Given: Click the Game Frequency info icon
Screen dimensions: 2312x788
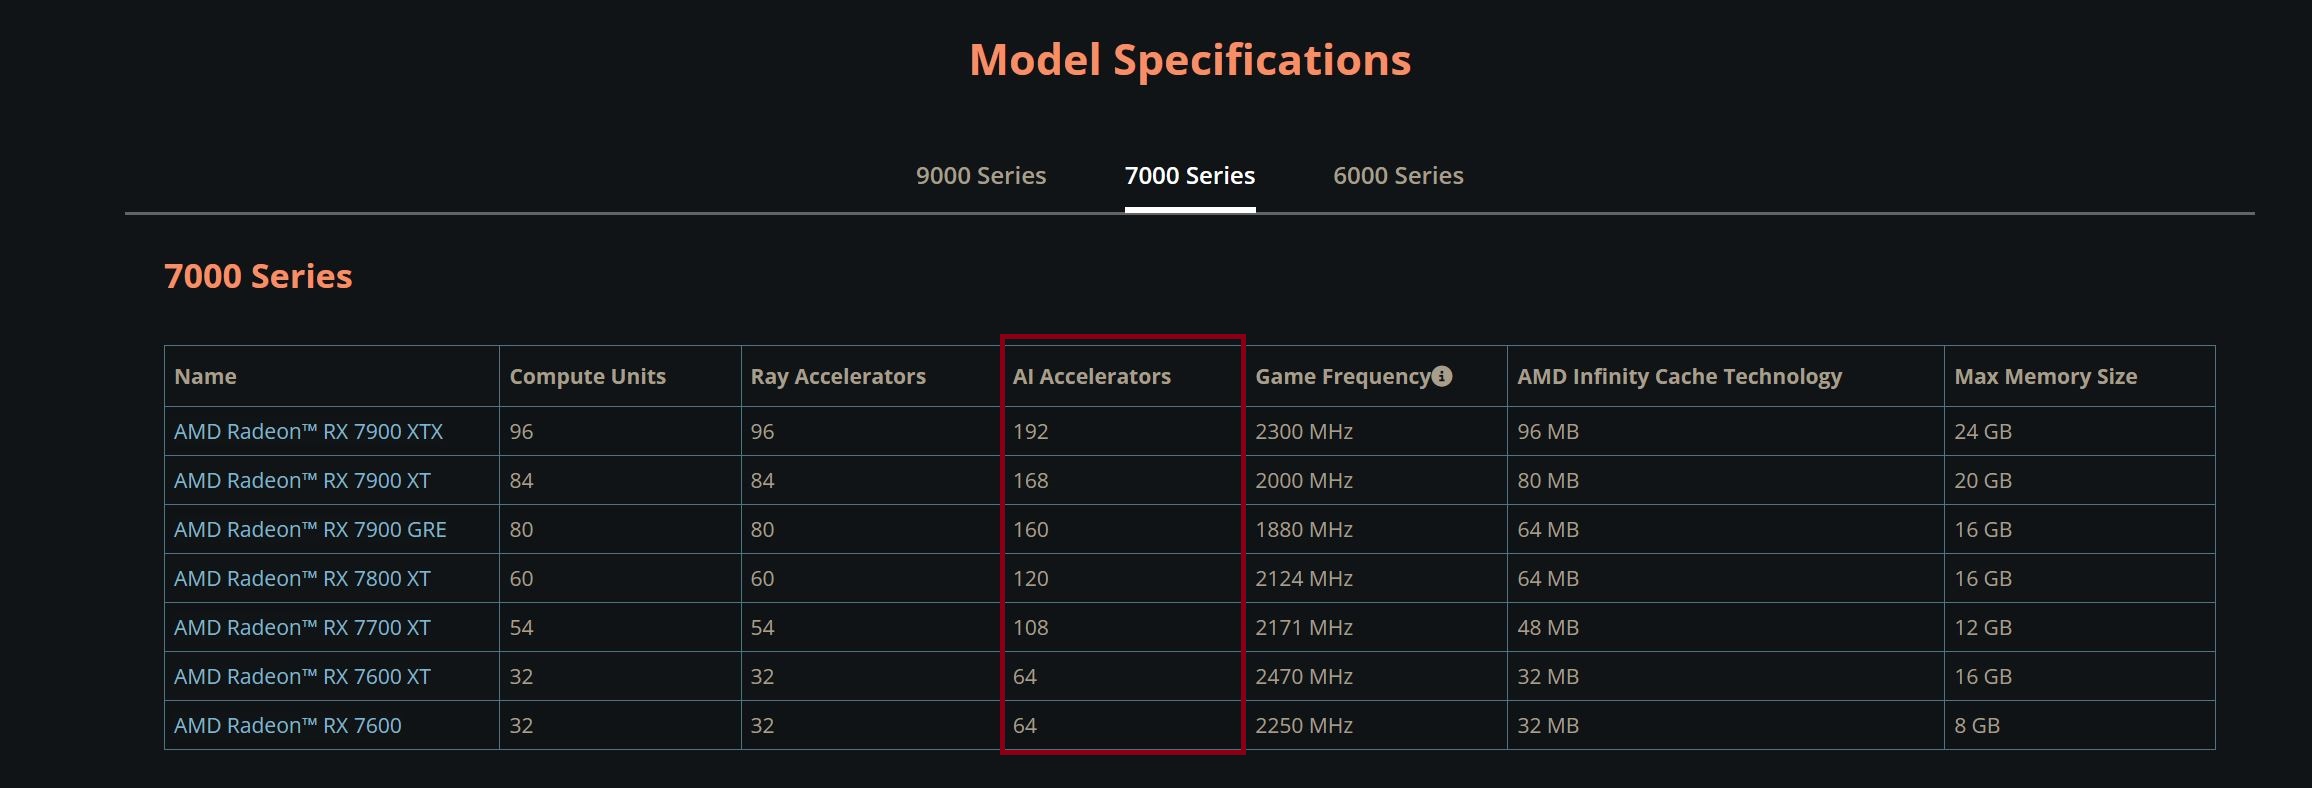Looking at the screenshot, I should 1441,376.
